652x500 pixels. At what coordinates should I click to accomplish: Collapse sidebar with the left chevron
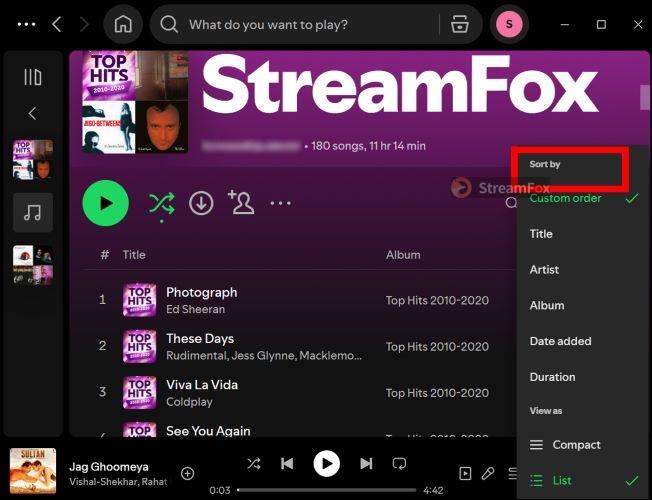coord(32,113)
